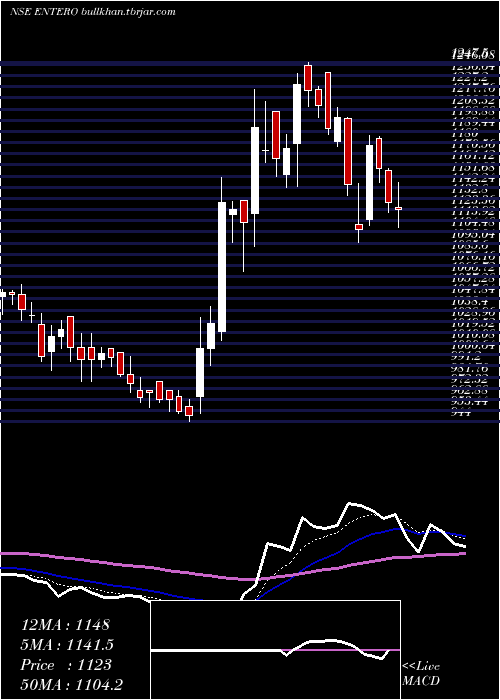500x700 pixels.
Task: Click the 50MA : 1104.2 value
Action: coord(72,685)
